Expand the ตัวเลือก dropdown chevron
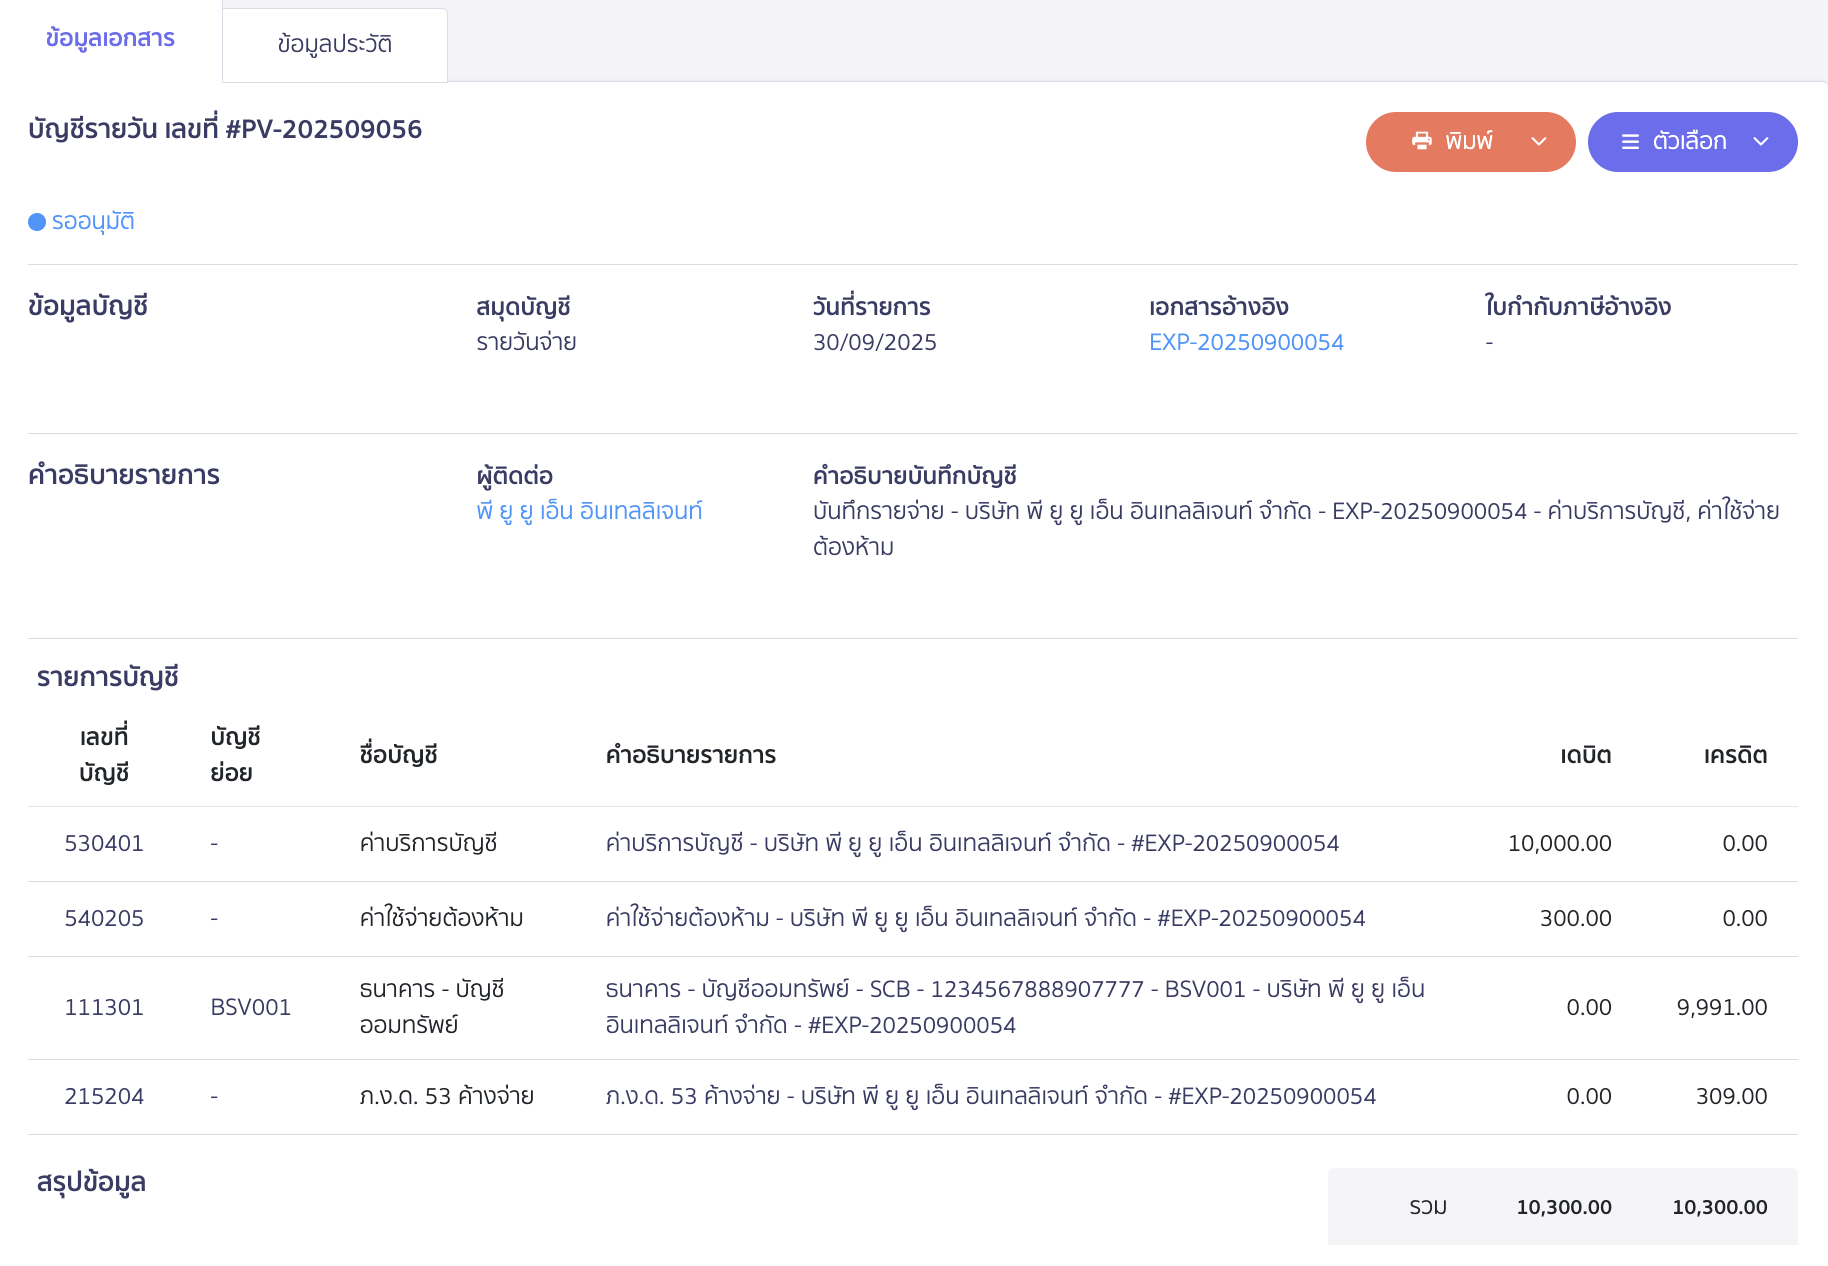The height and width of the screenshot is (1266, 1828). coord(1761,142)
